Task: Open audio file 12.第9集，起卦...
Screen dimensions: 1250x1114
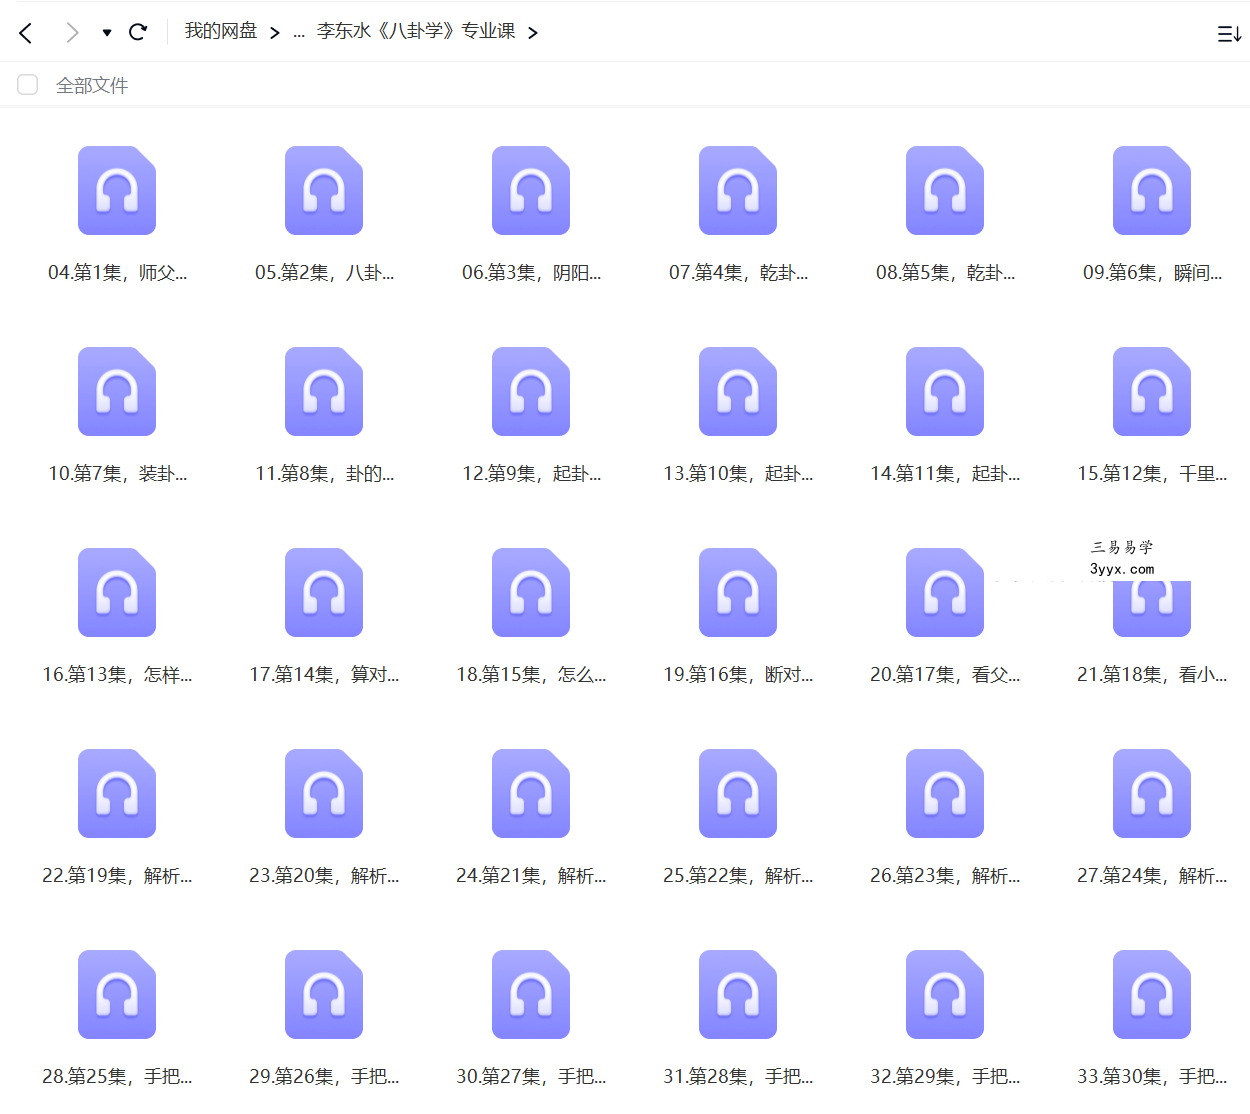Action: pyautogui.click(x=531, y=392)
